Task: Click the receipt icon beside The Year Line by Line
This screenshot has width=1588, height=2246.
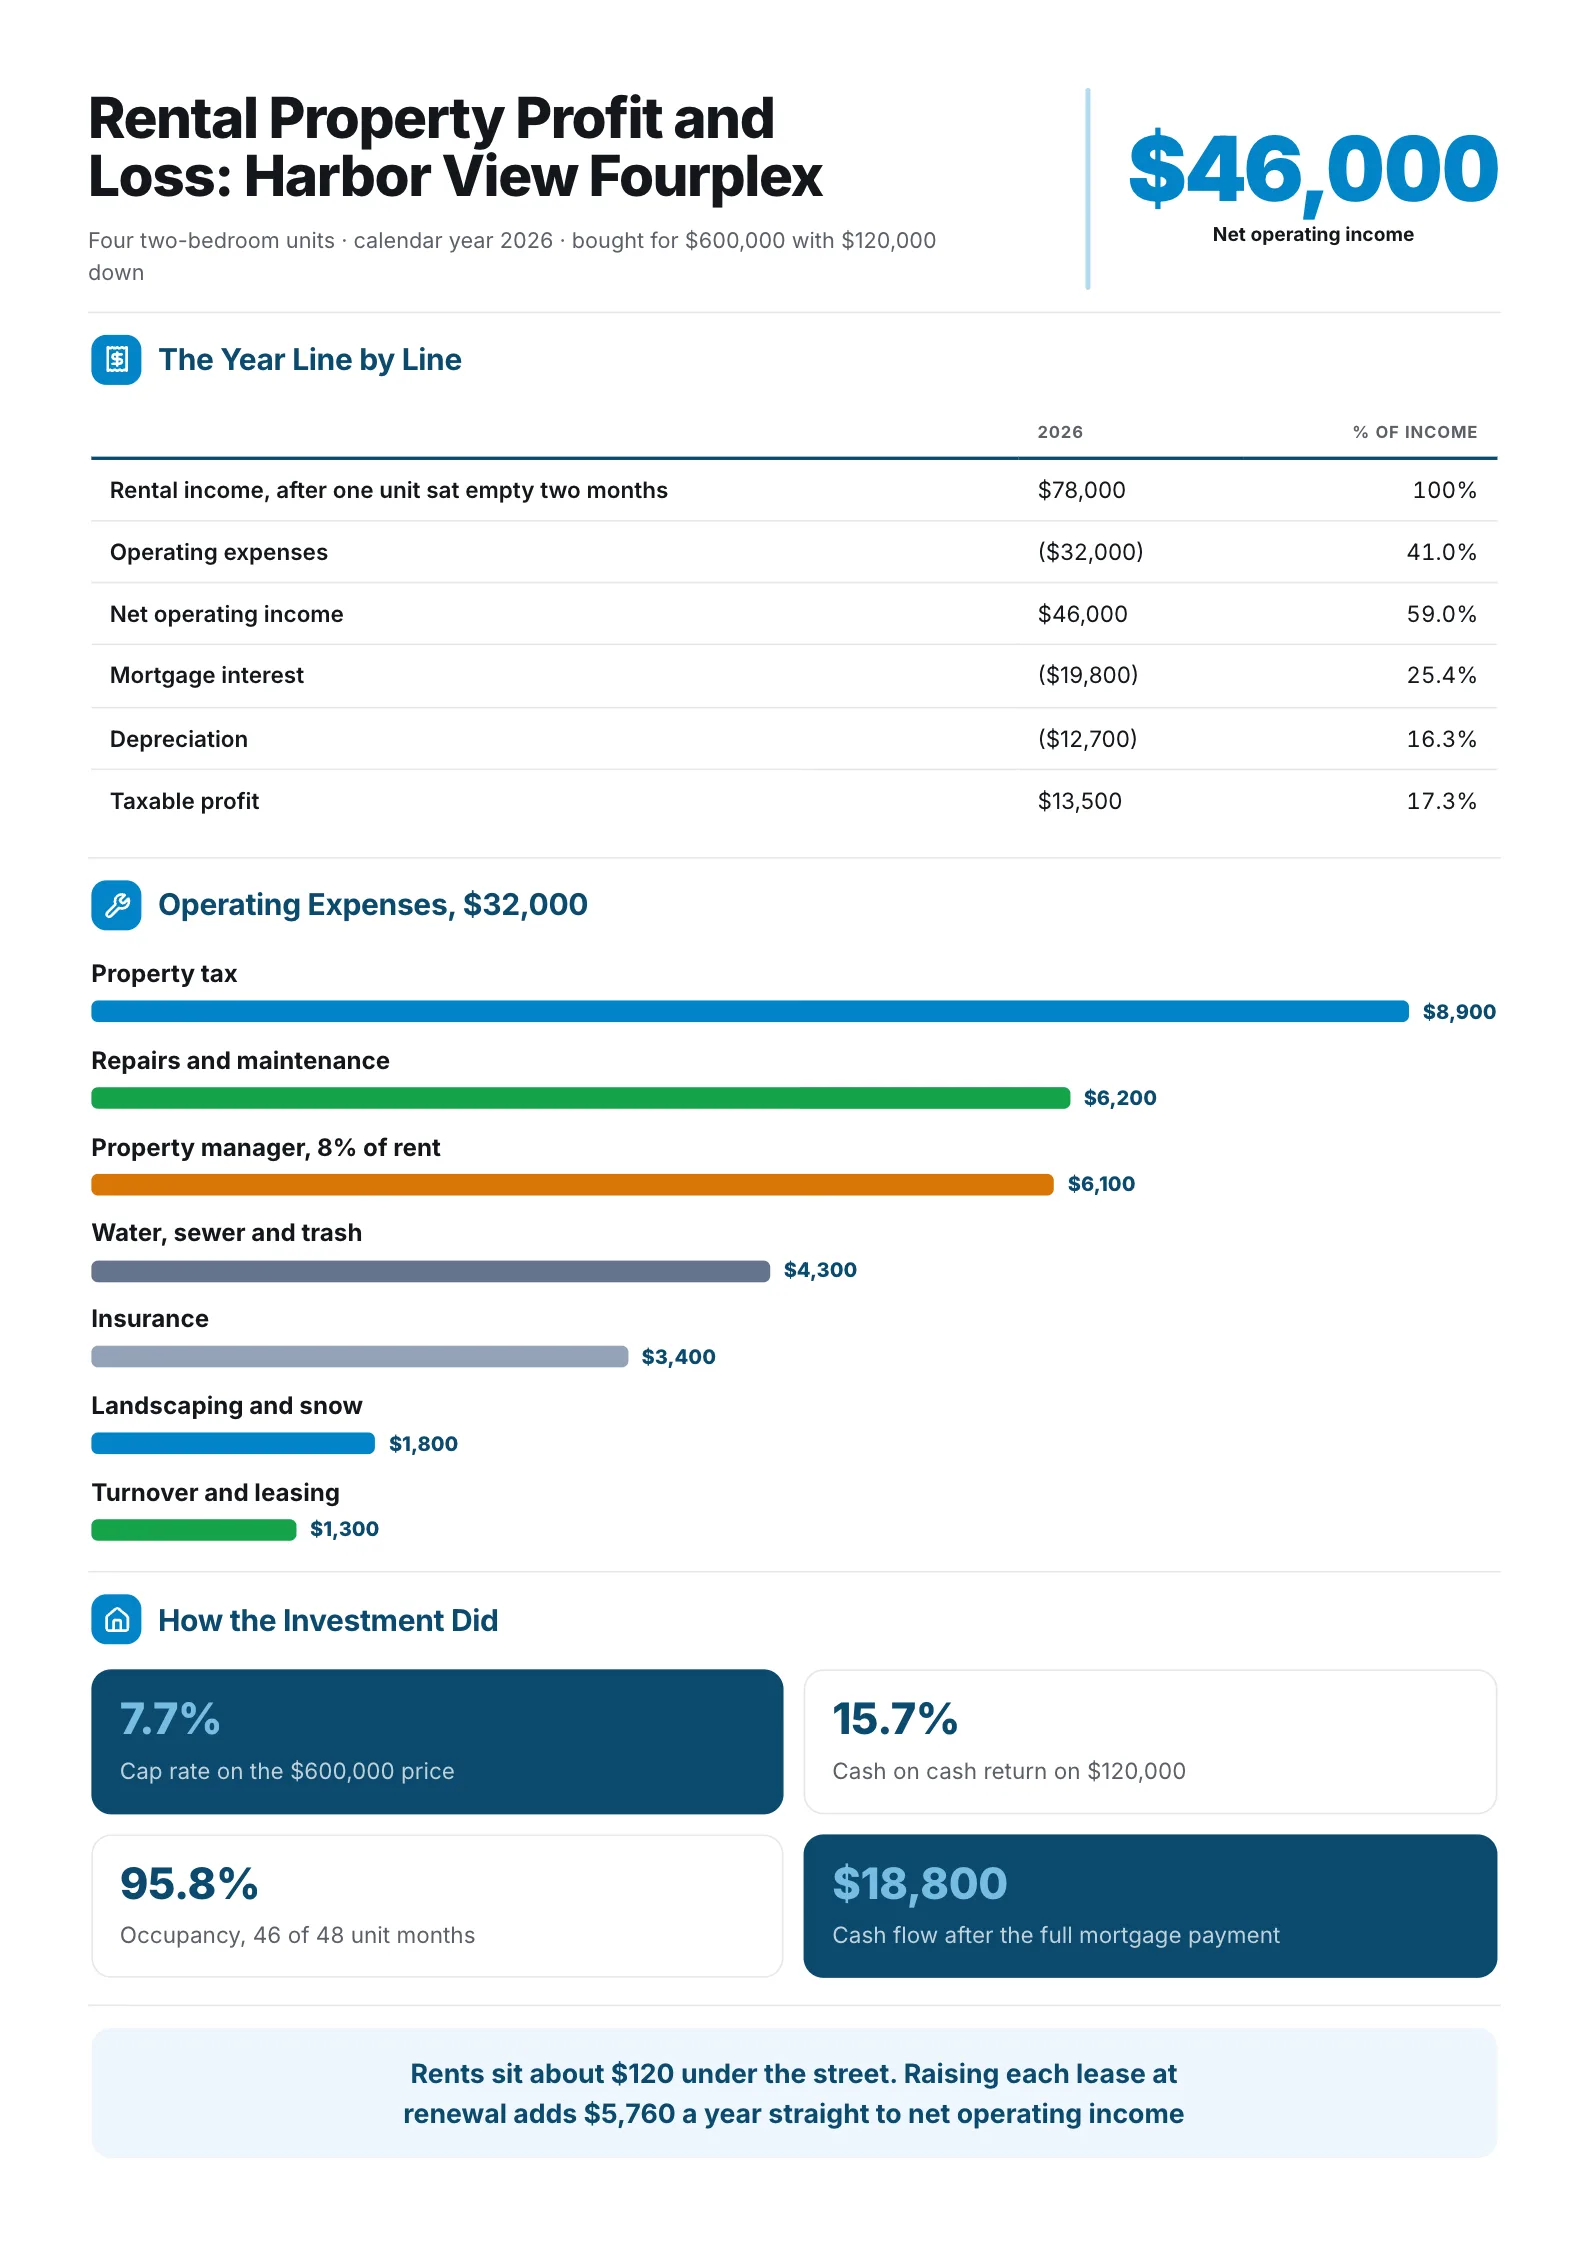Action: (x=116, y=360)
